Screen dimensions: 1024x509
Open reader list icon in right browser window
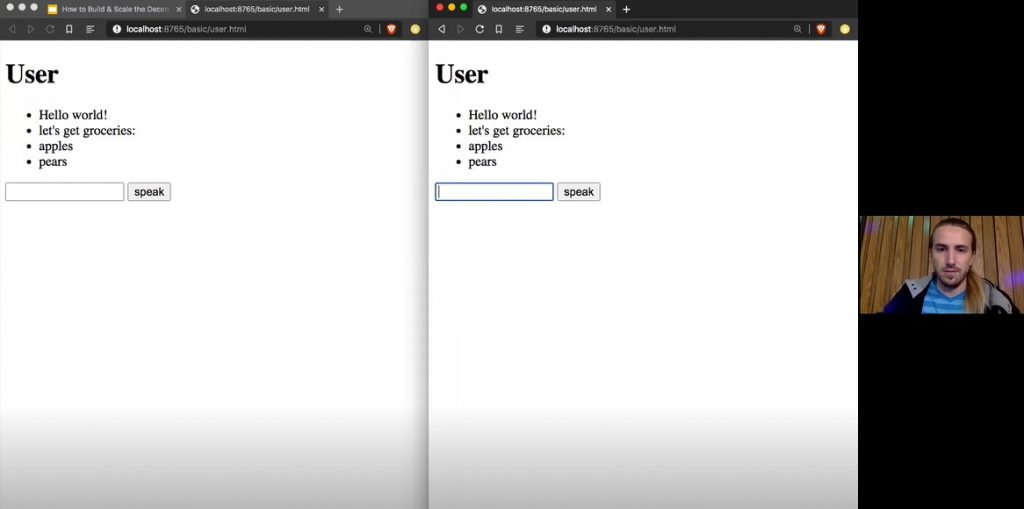[520, 29]
